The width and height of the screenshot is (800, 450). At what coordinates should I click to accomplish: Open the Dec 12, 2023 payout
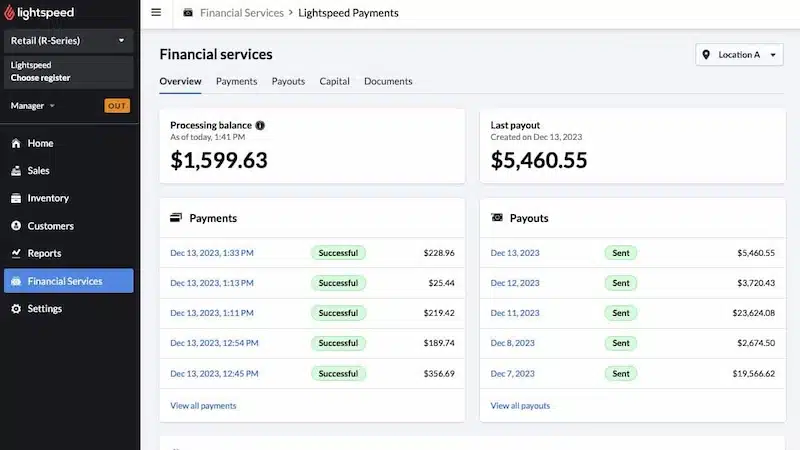tap(515, 283)
